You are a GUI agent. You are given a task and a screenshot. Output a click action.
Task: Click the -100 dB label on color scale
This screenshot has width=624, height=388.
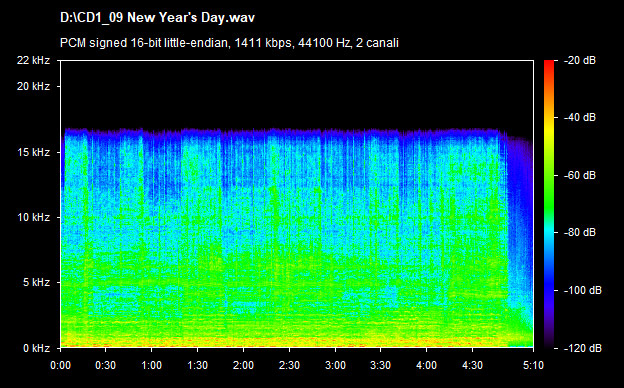[x=583, y=291]
